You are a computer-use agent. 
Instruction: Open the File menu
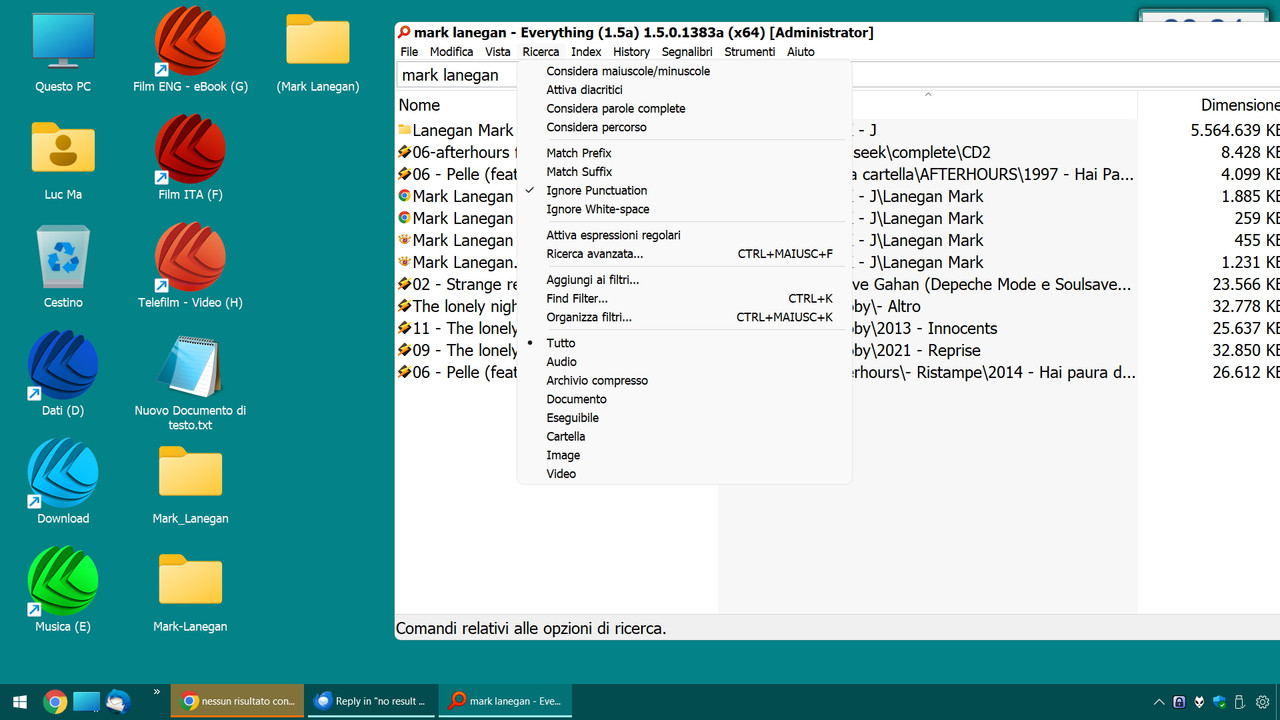[x=409, y=52]
